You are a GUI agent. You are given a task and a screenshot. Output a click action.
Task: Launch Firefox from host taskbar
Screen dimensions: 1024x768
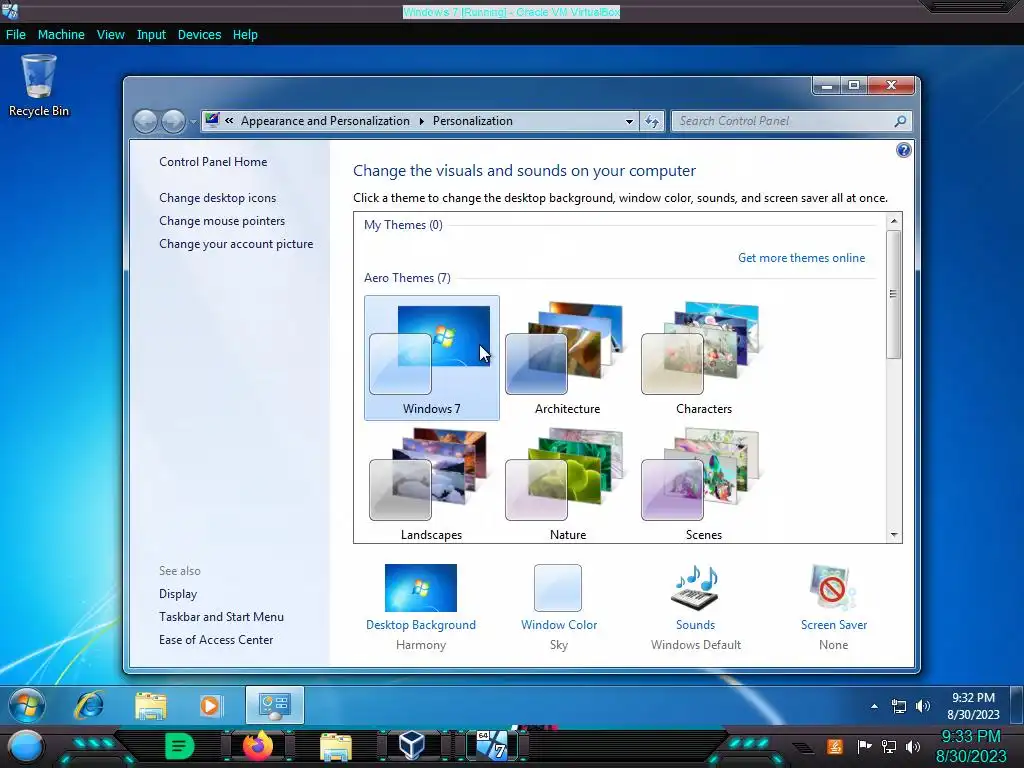[257, 746]
